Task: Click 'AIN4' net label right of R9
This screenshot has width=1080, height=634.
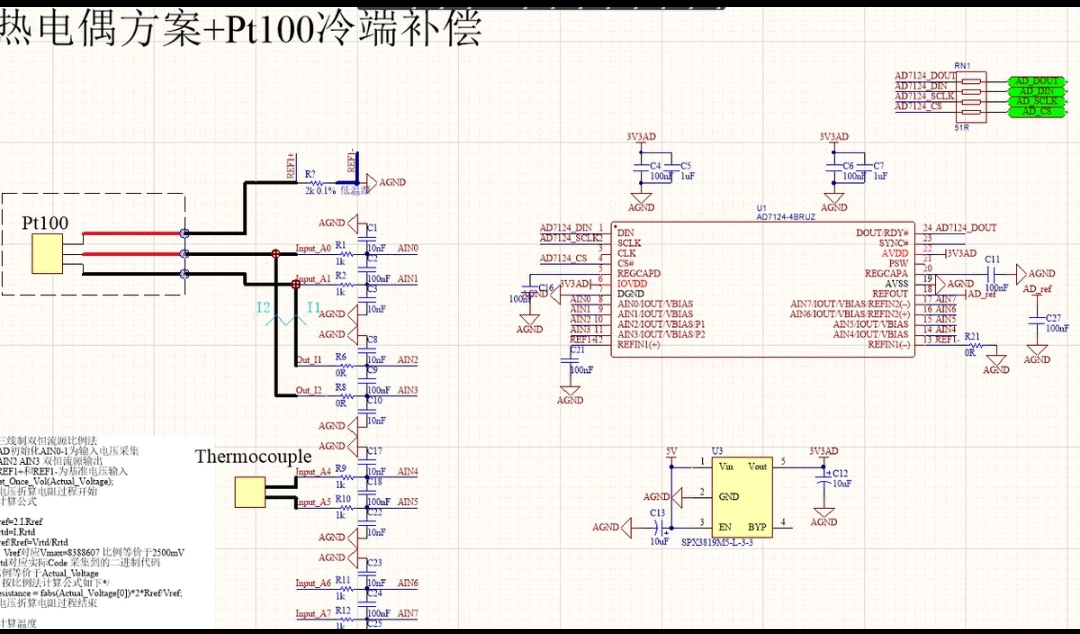Action: 408,471
